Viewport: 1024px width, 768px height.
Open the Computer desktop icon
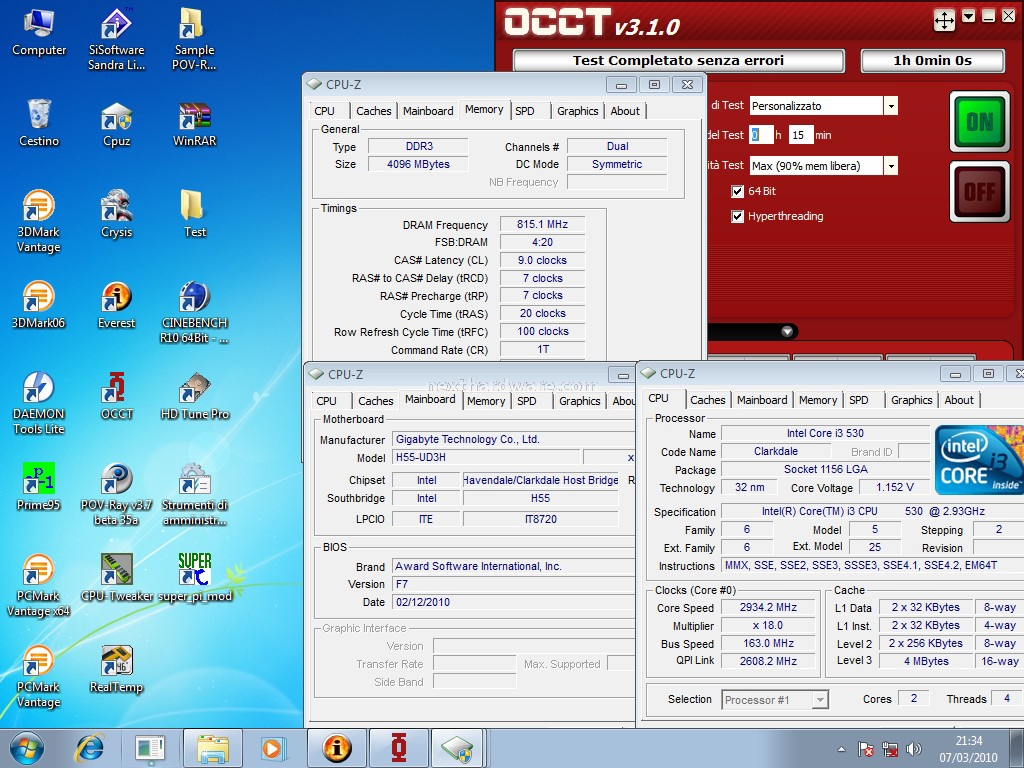pos(39,33)
